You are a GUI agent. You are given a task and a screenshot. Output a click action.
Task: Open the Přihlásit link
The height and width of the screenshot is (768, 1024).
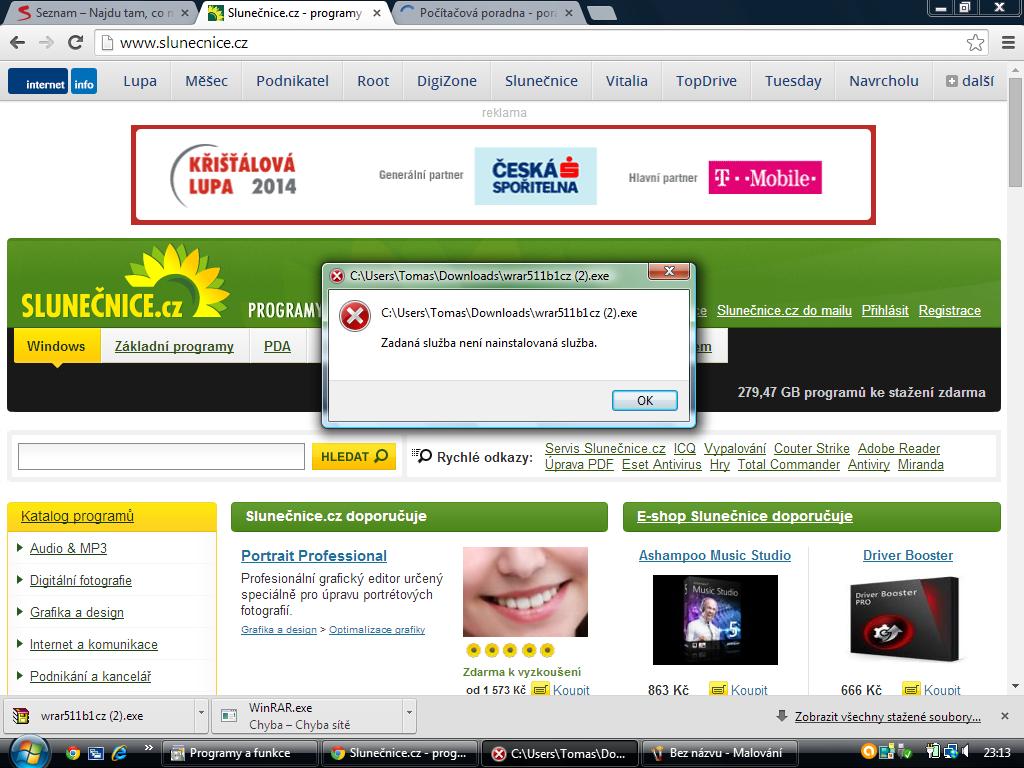click(885, 311)
